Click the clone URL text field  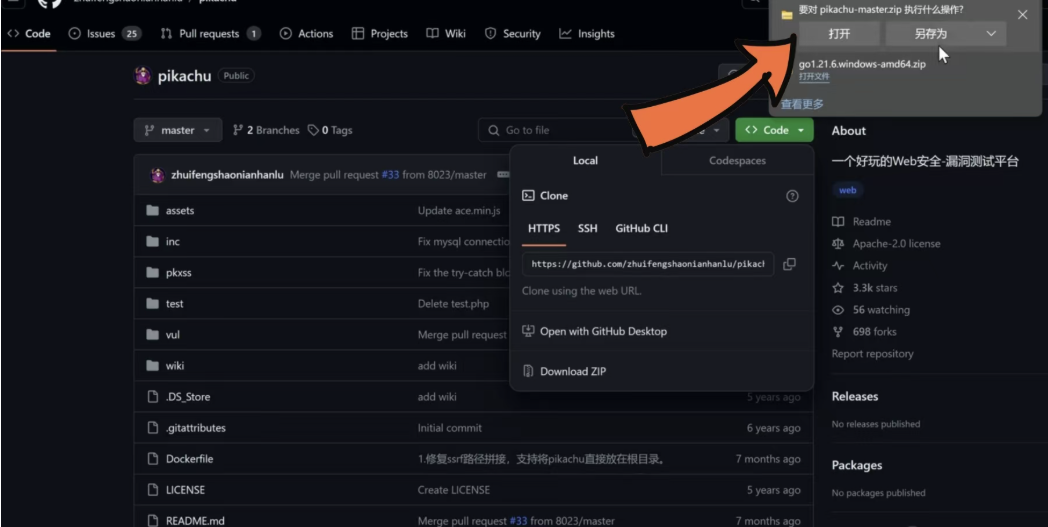648,264
